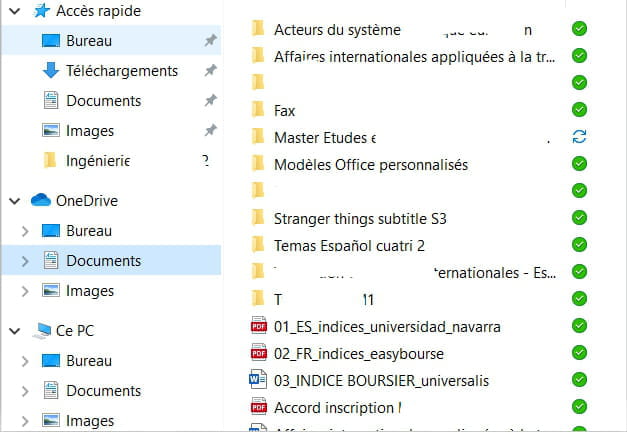Click the PDF icon of 01_ES_indices_universidad_navarra
This screenshot has height=432, width=627.
coord(258,326)
